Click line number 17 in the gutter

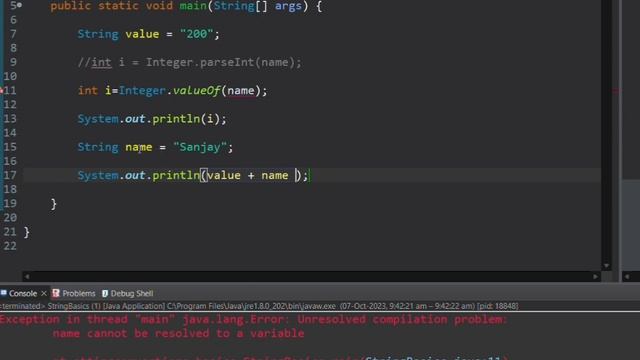[10, 176]
